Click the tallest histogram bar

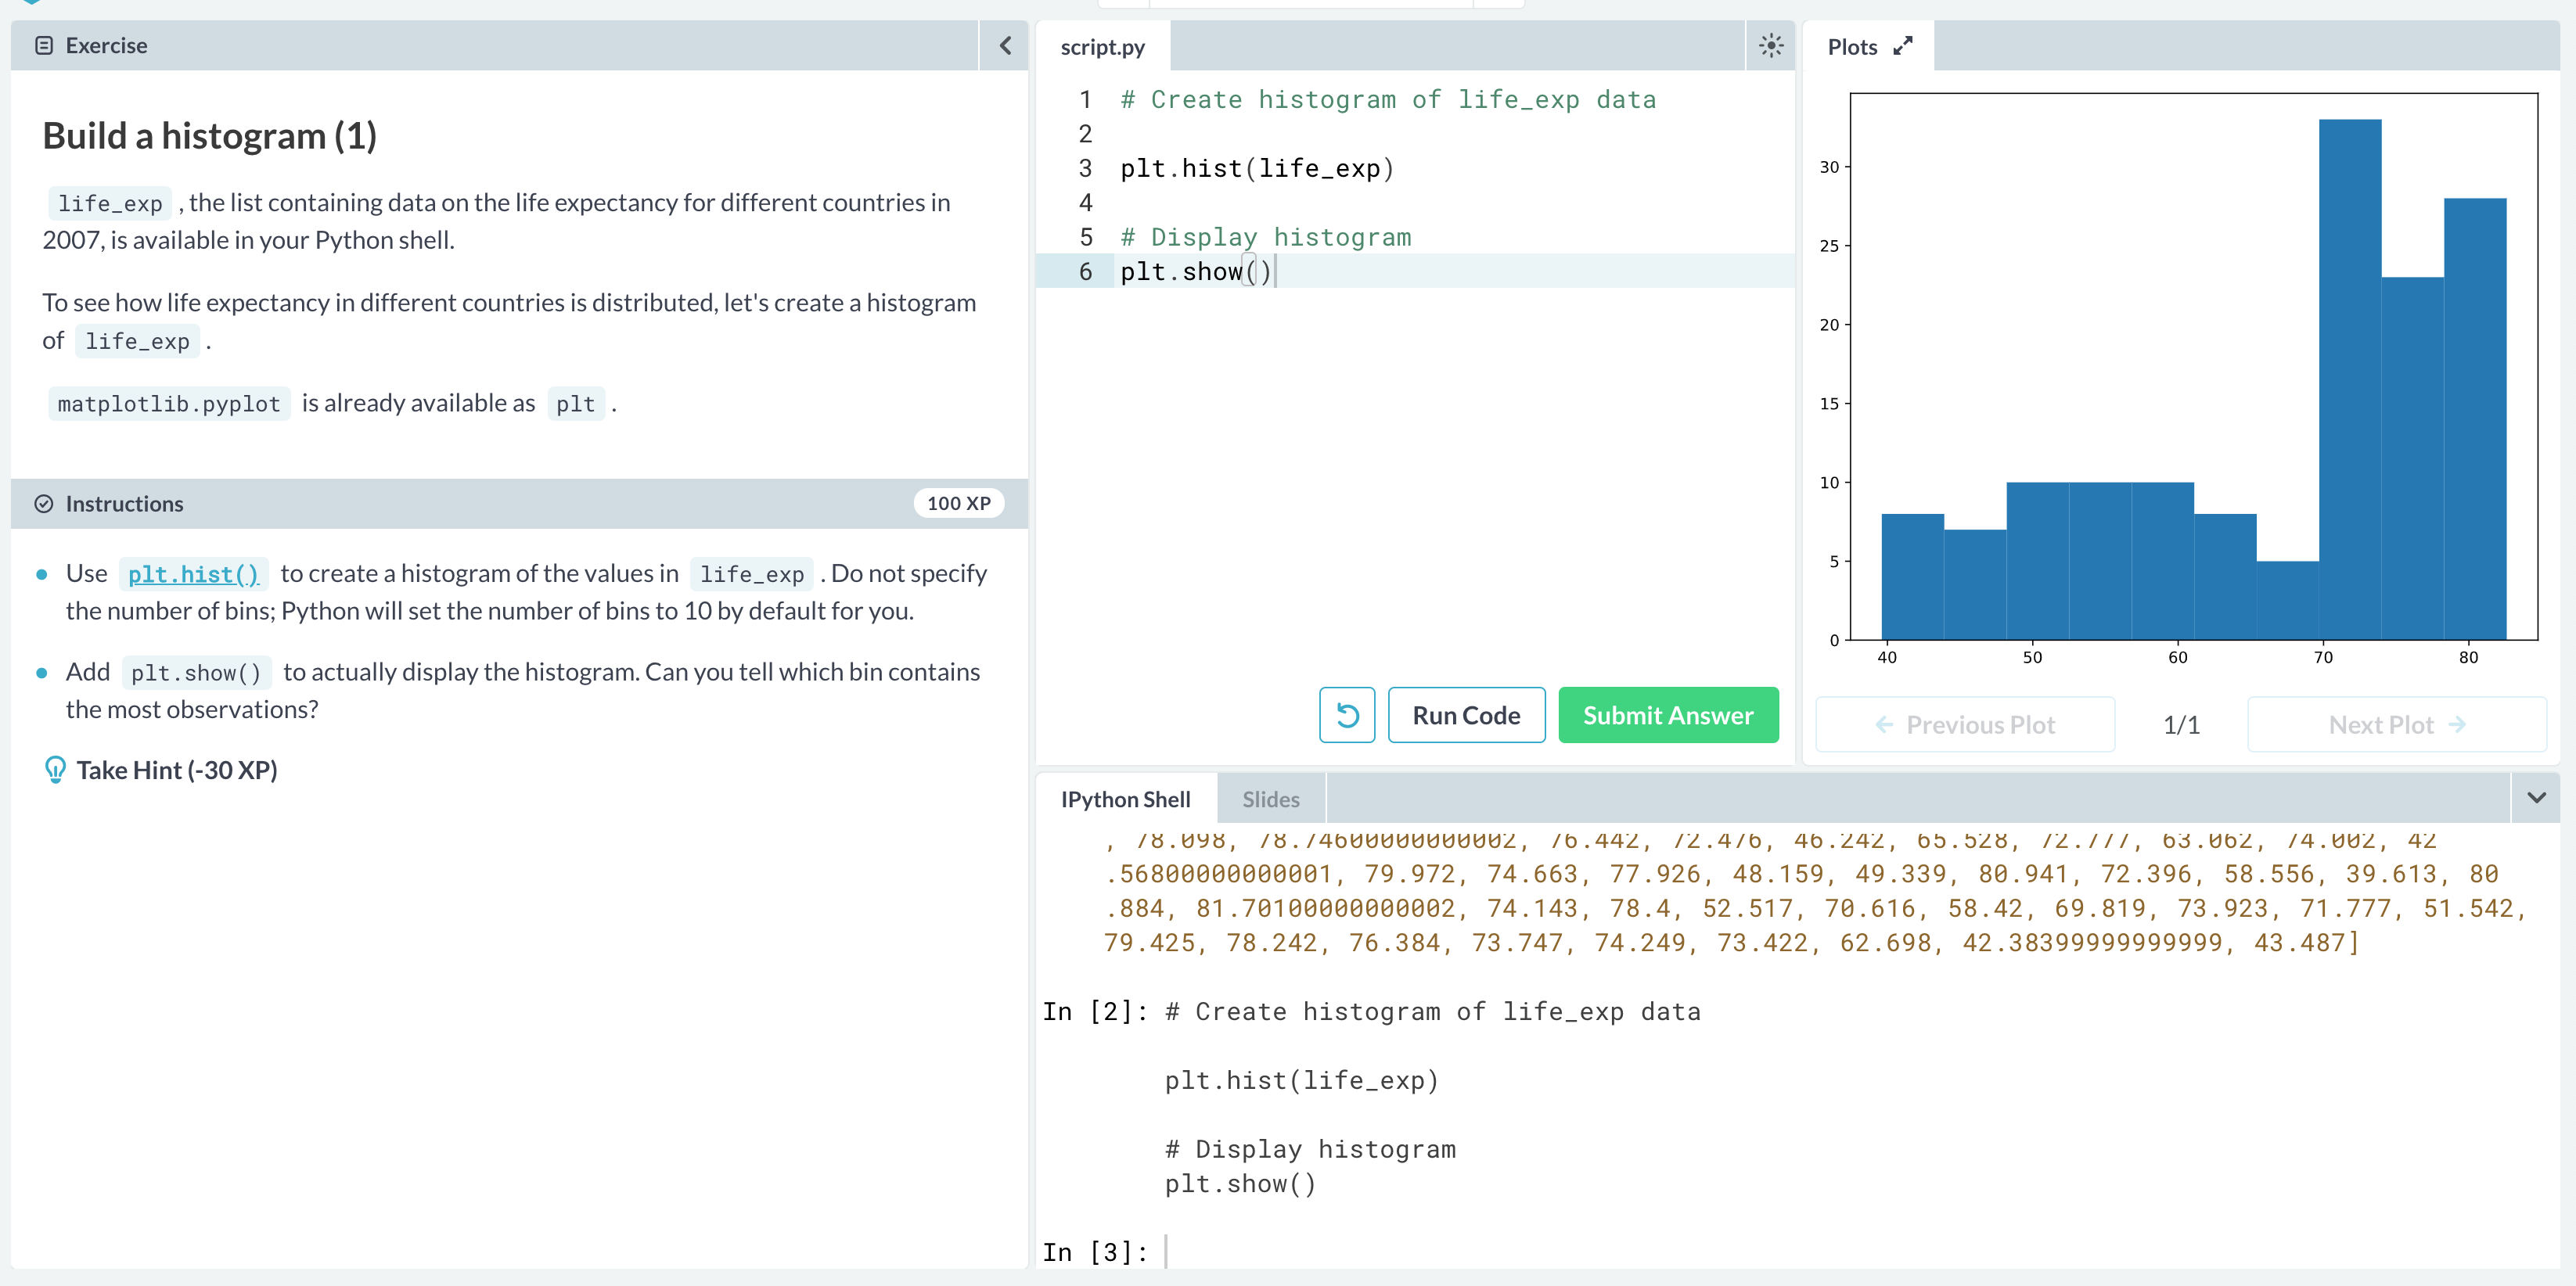pyautogui.click(x=2349, y=380)
